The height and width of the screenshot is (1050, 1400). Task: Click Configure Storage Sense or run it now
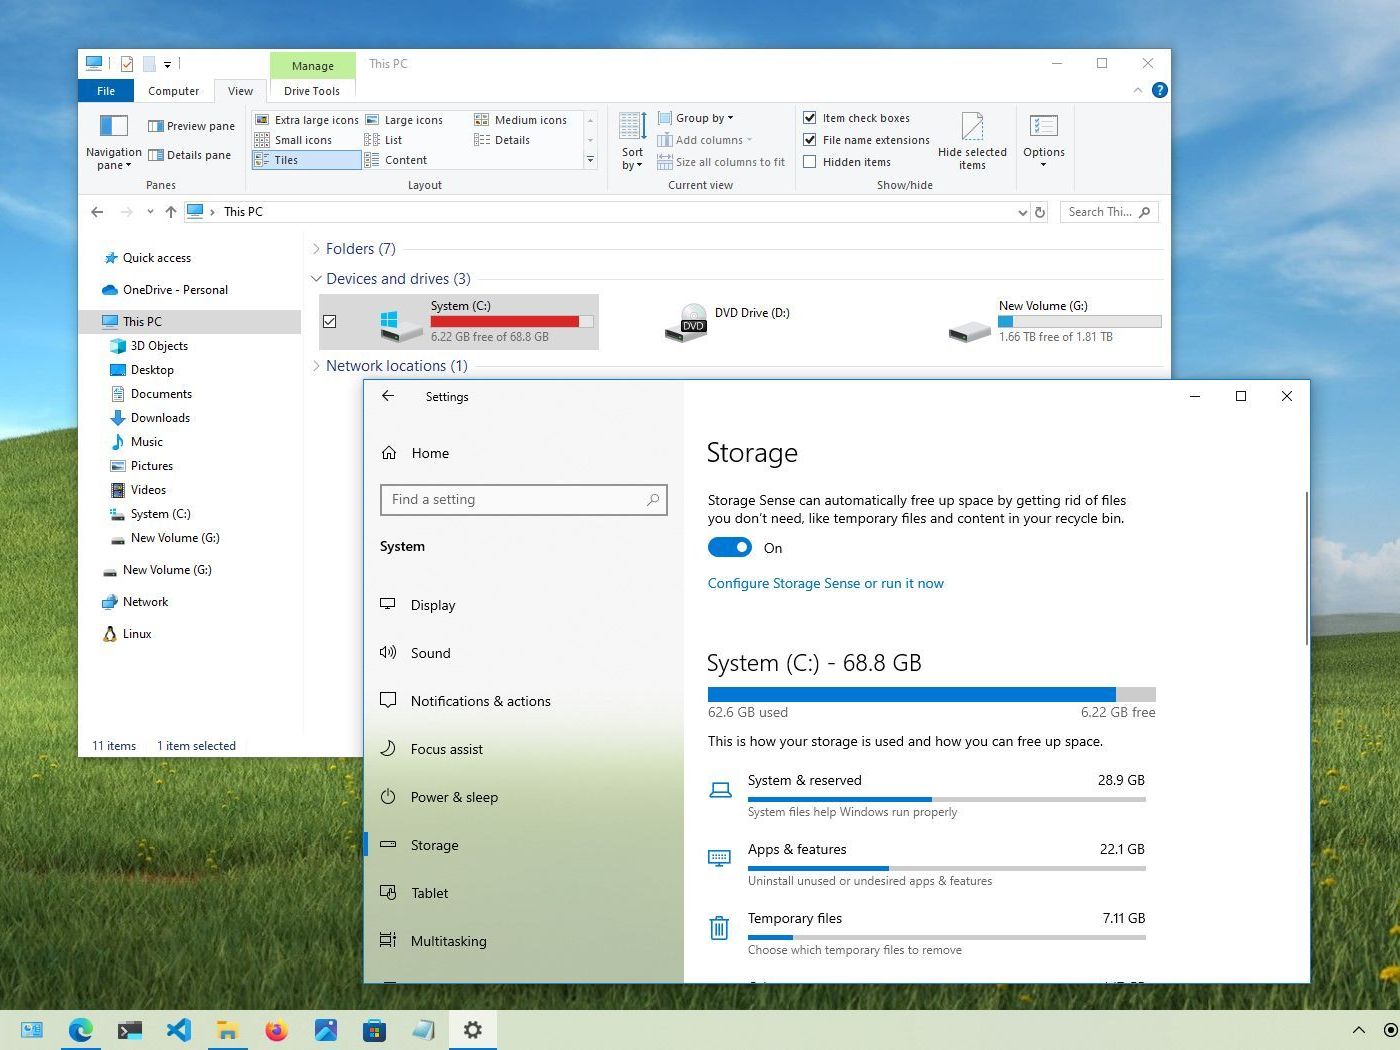tap(825, 583)
